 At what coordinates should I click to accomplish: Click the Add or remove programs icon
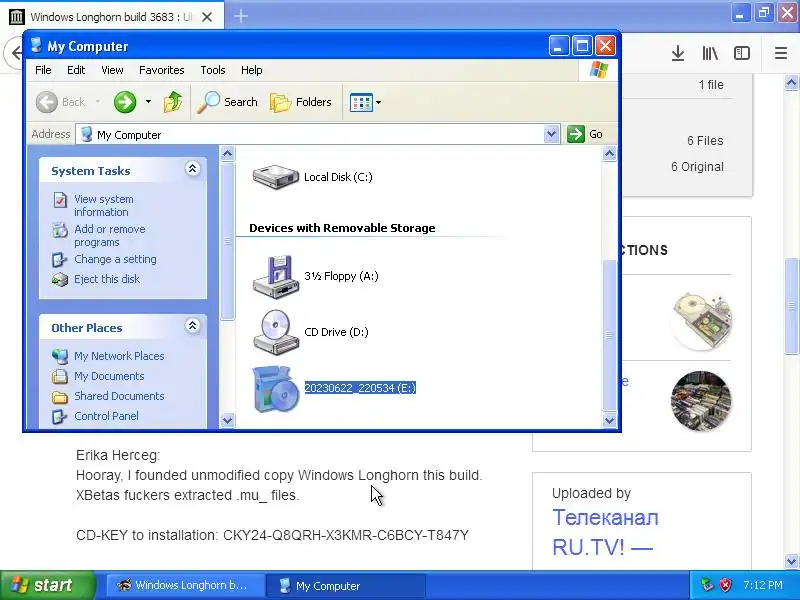click(x=60, y=230)
